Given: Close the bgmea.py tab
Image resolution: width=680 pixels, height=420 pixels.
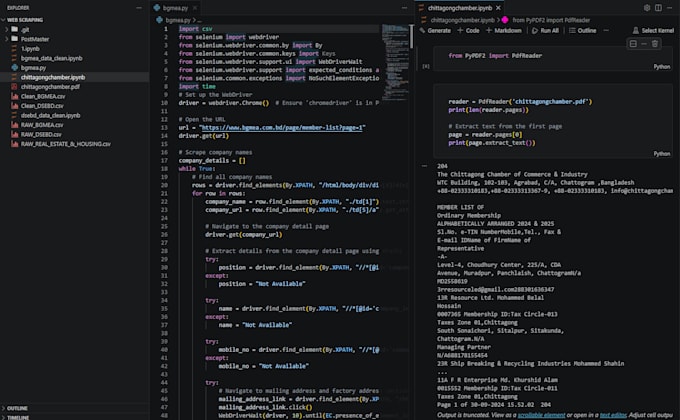Looking at the screenshot, I should 195,8.
